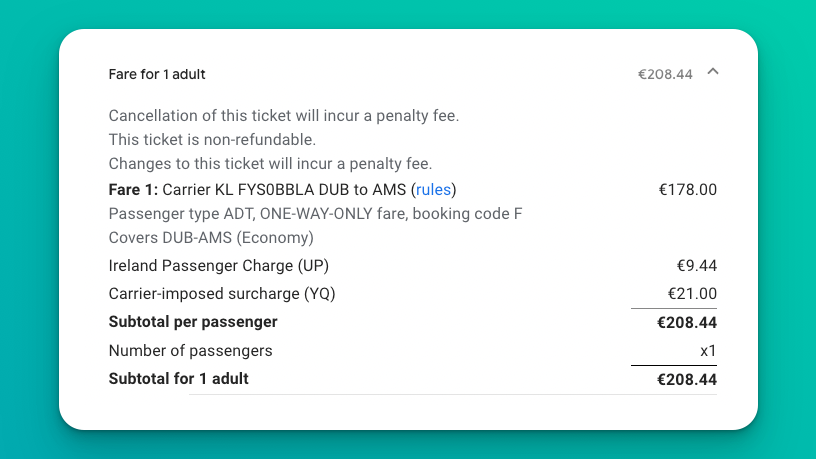Select the cancellation penalty fee notice

click(283, 116)
